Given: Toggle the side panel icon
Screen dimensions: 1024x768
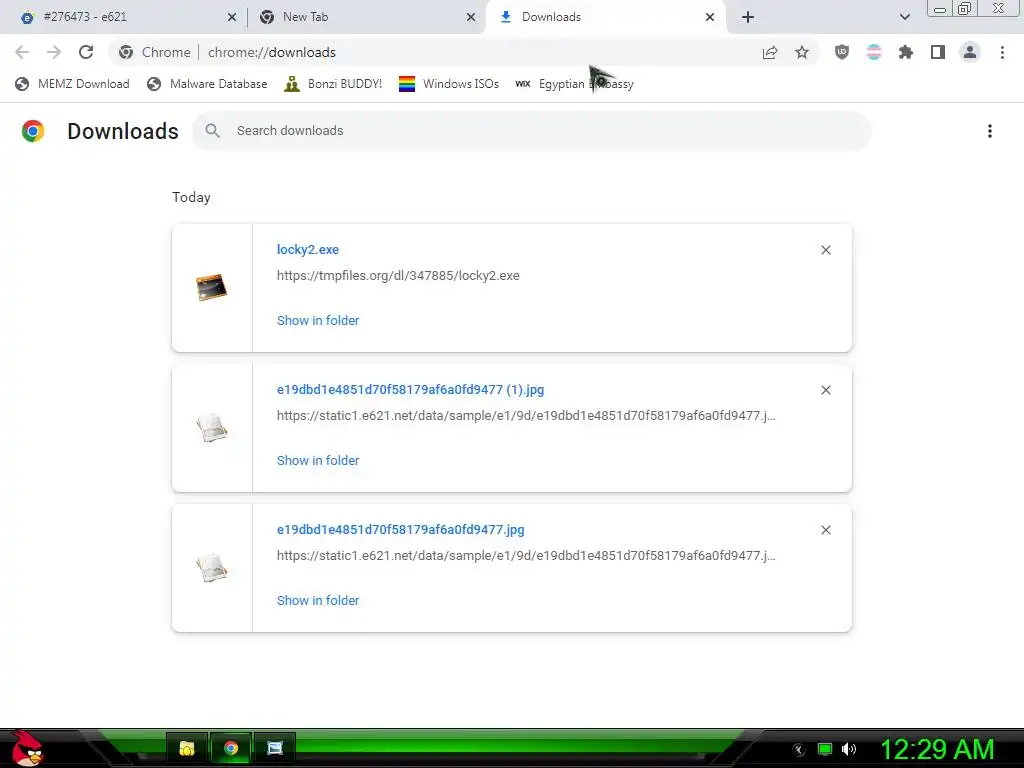Looking at the screenshot, I should 938,52.
